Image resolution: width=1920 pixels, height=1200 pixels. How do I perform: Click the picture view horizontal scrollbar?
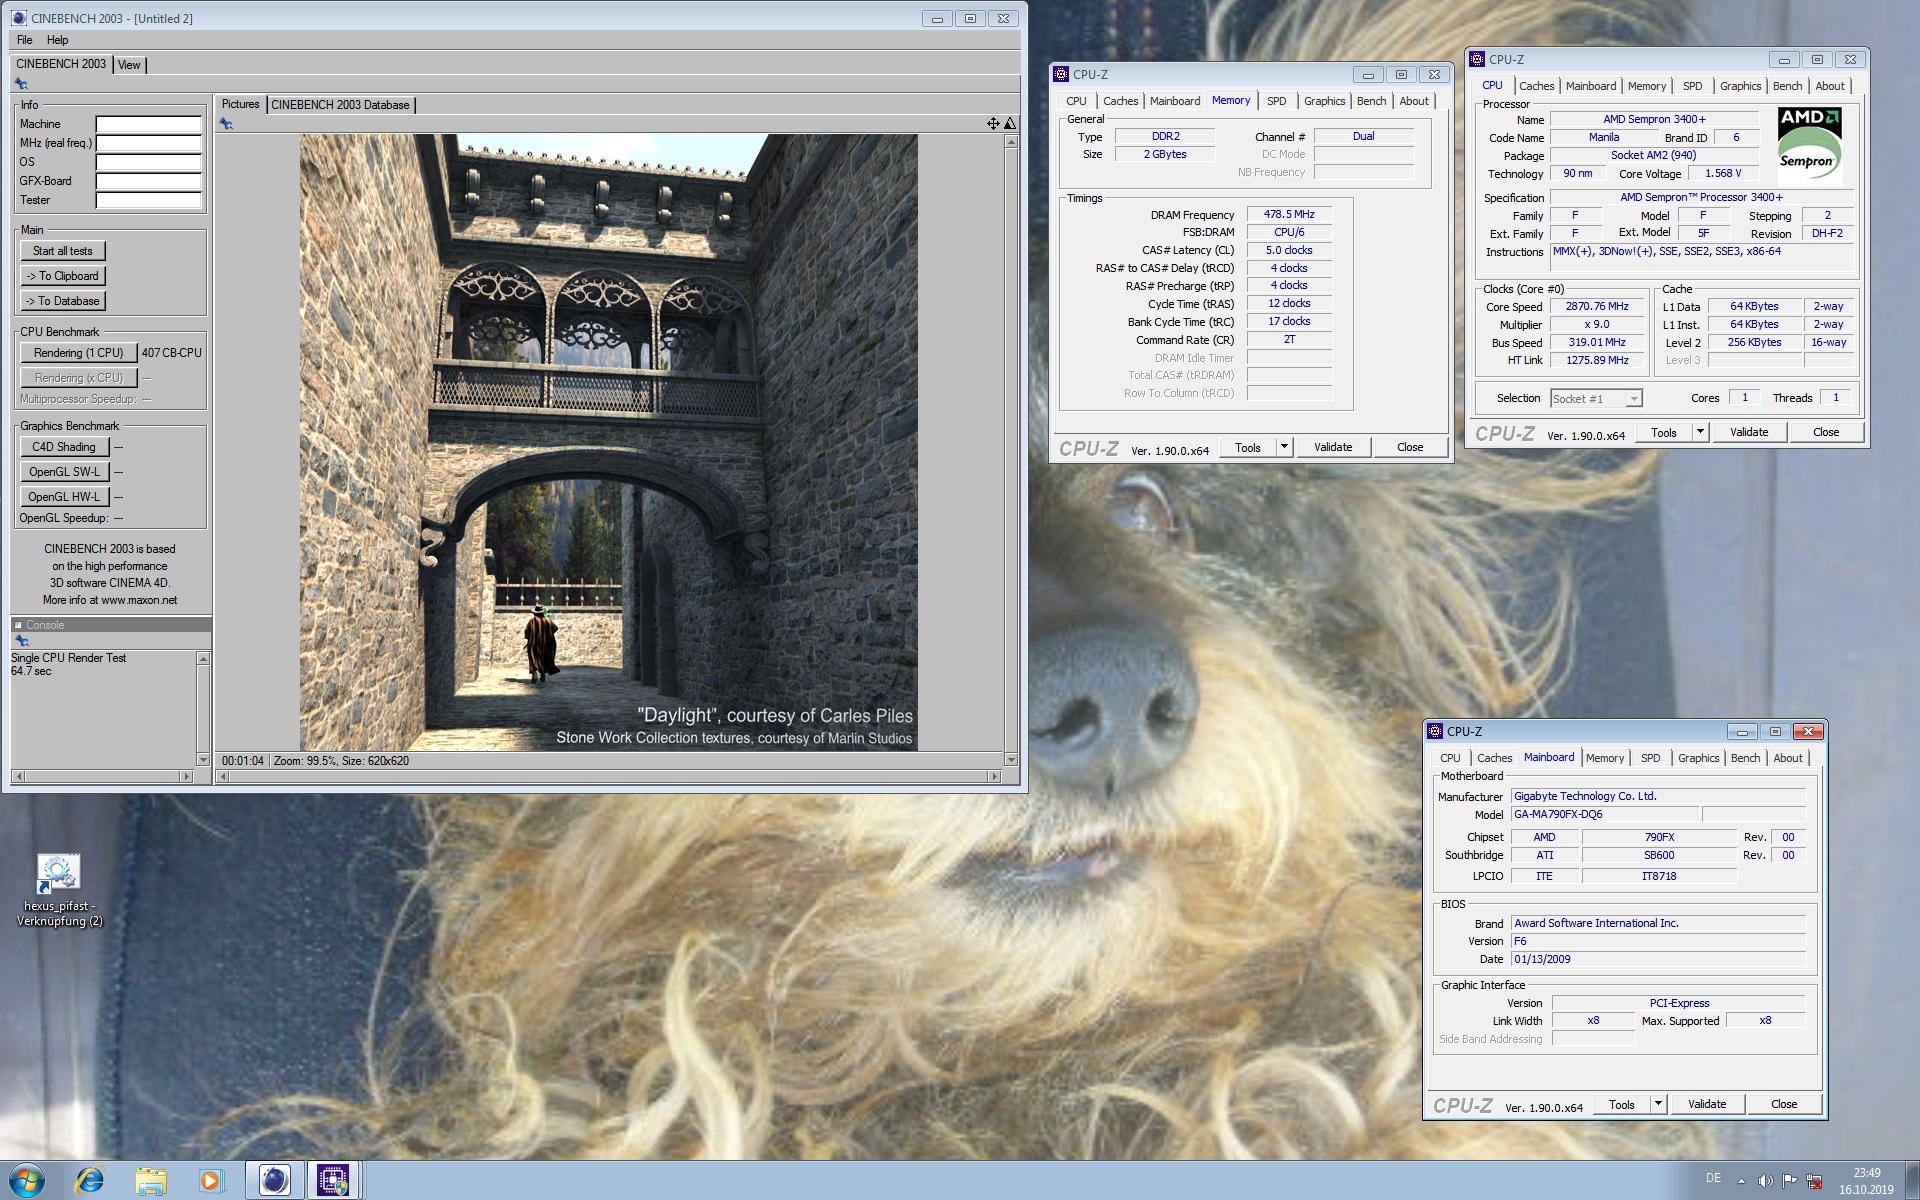(610, 776)
